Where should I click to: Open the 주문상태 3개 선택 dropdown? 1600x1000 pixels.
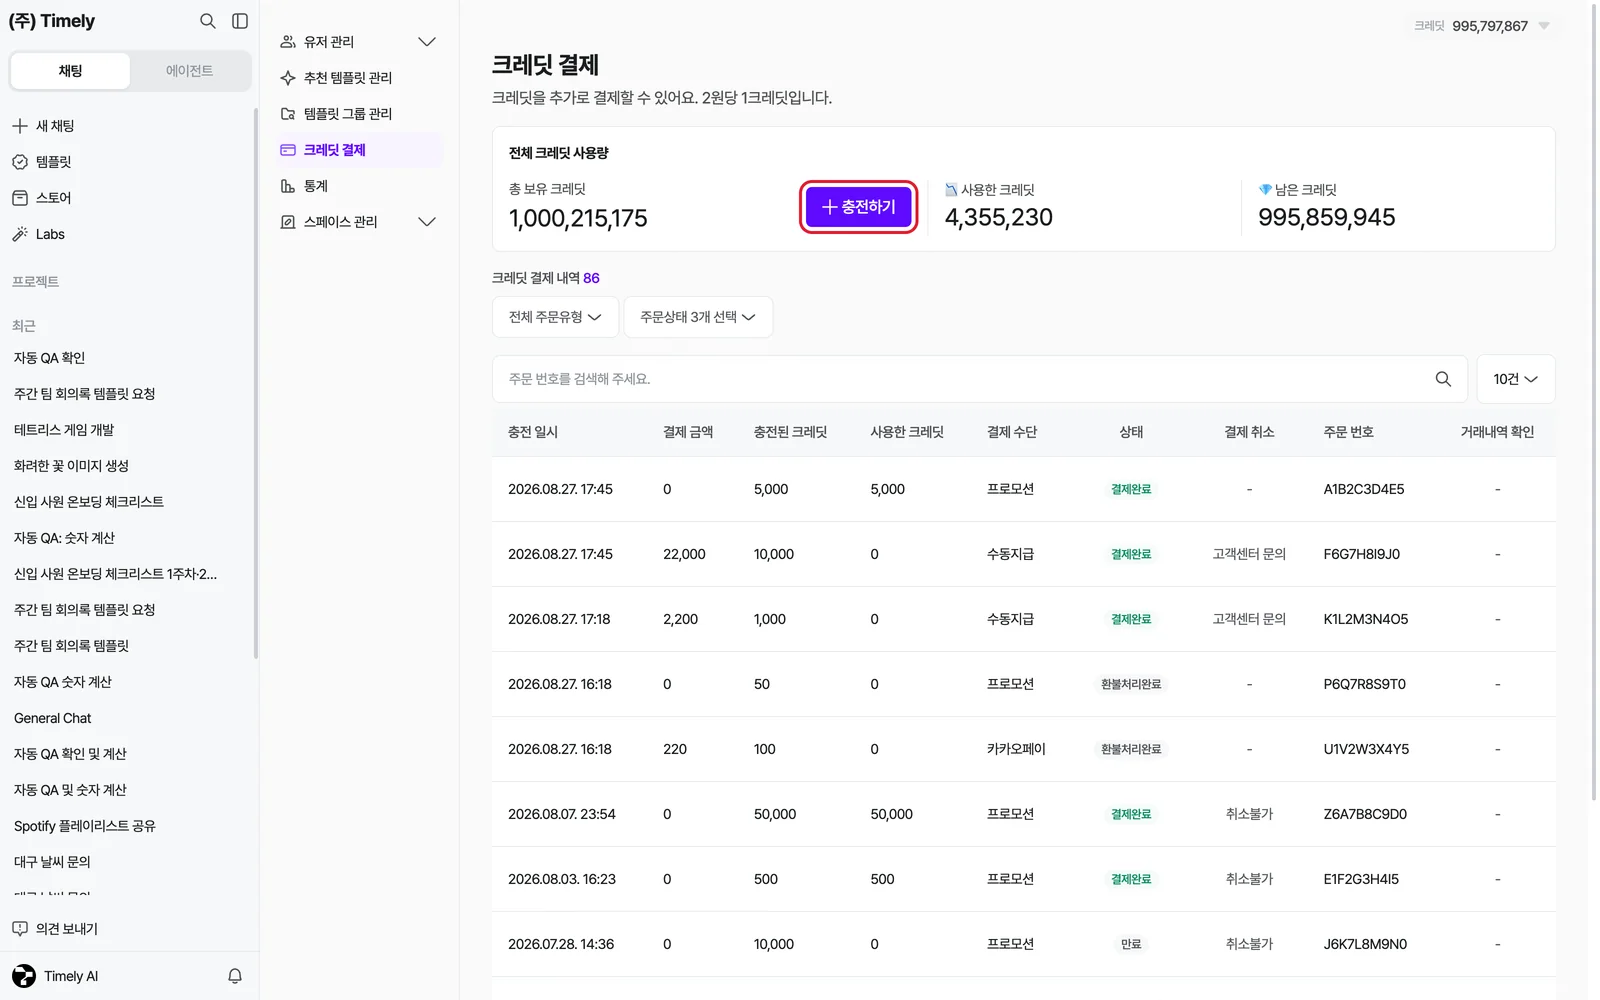[698, 317]
